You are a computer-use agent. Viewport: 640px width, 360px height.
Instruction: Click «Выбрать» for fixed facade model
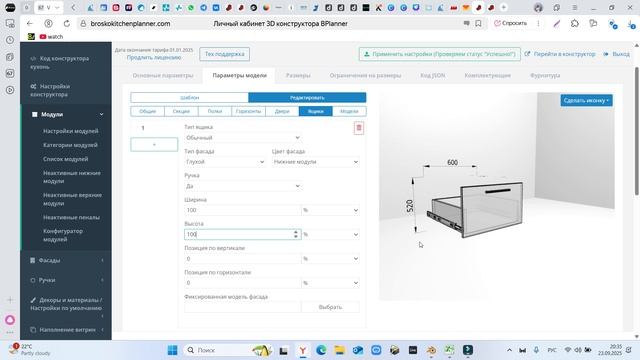[330, 307]
